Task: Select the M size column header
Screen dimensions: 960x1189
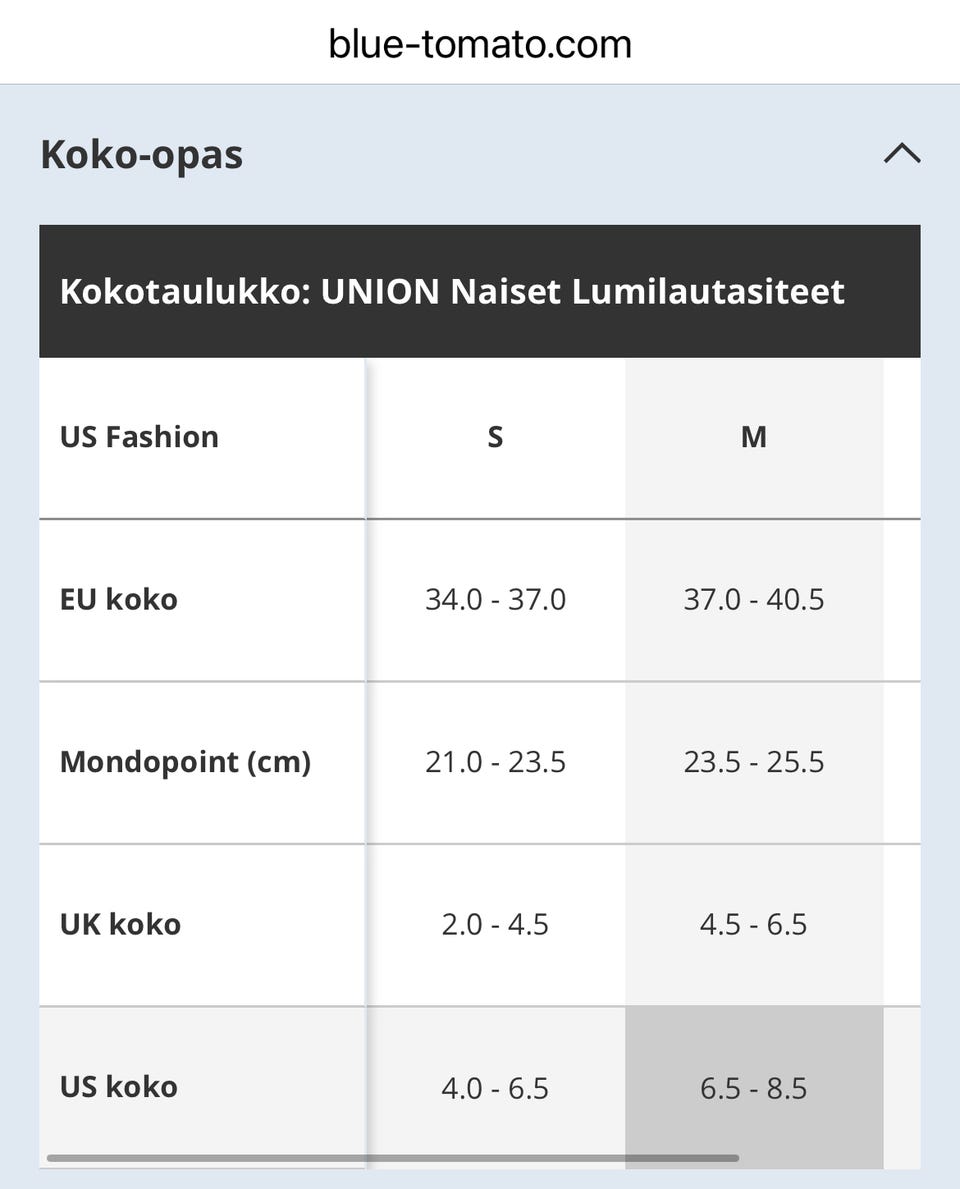Action: [x=754, y=437]
